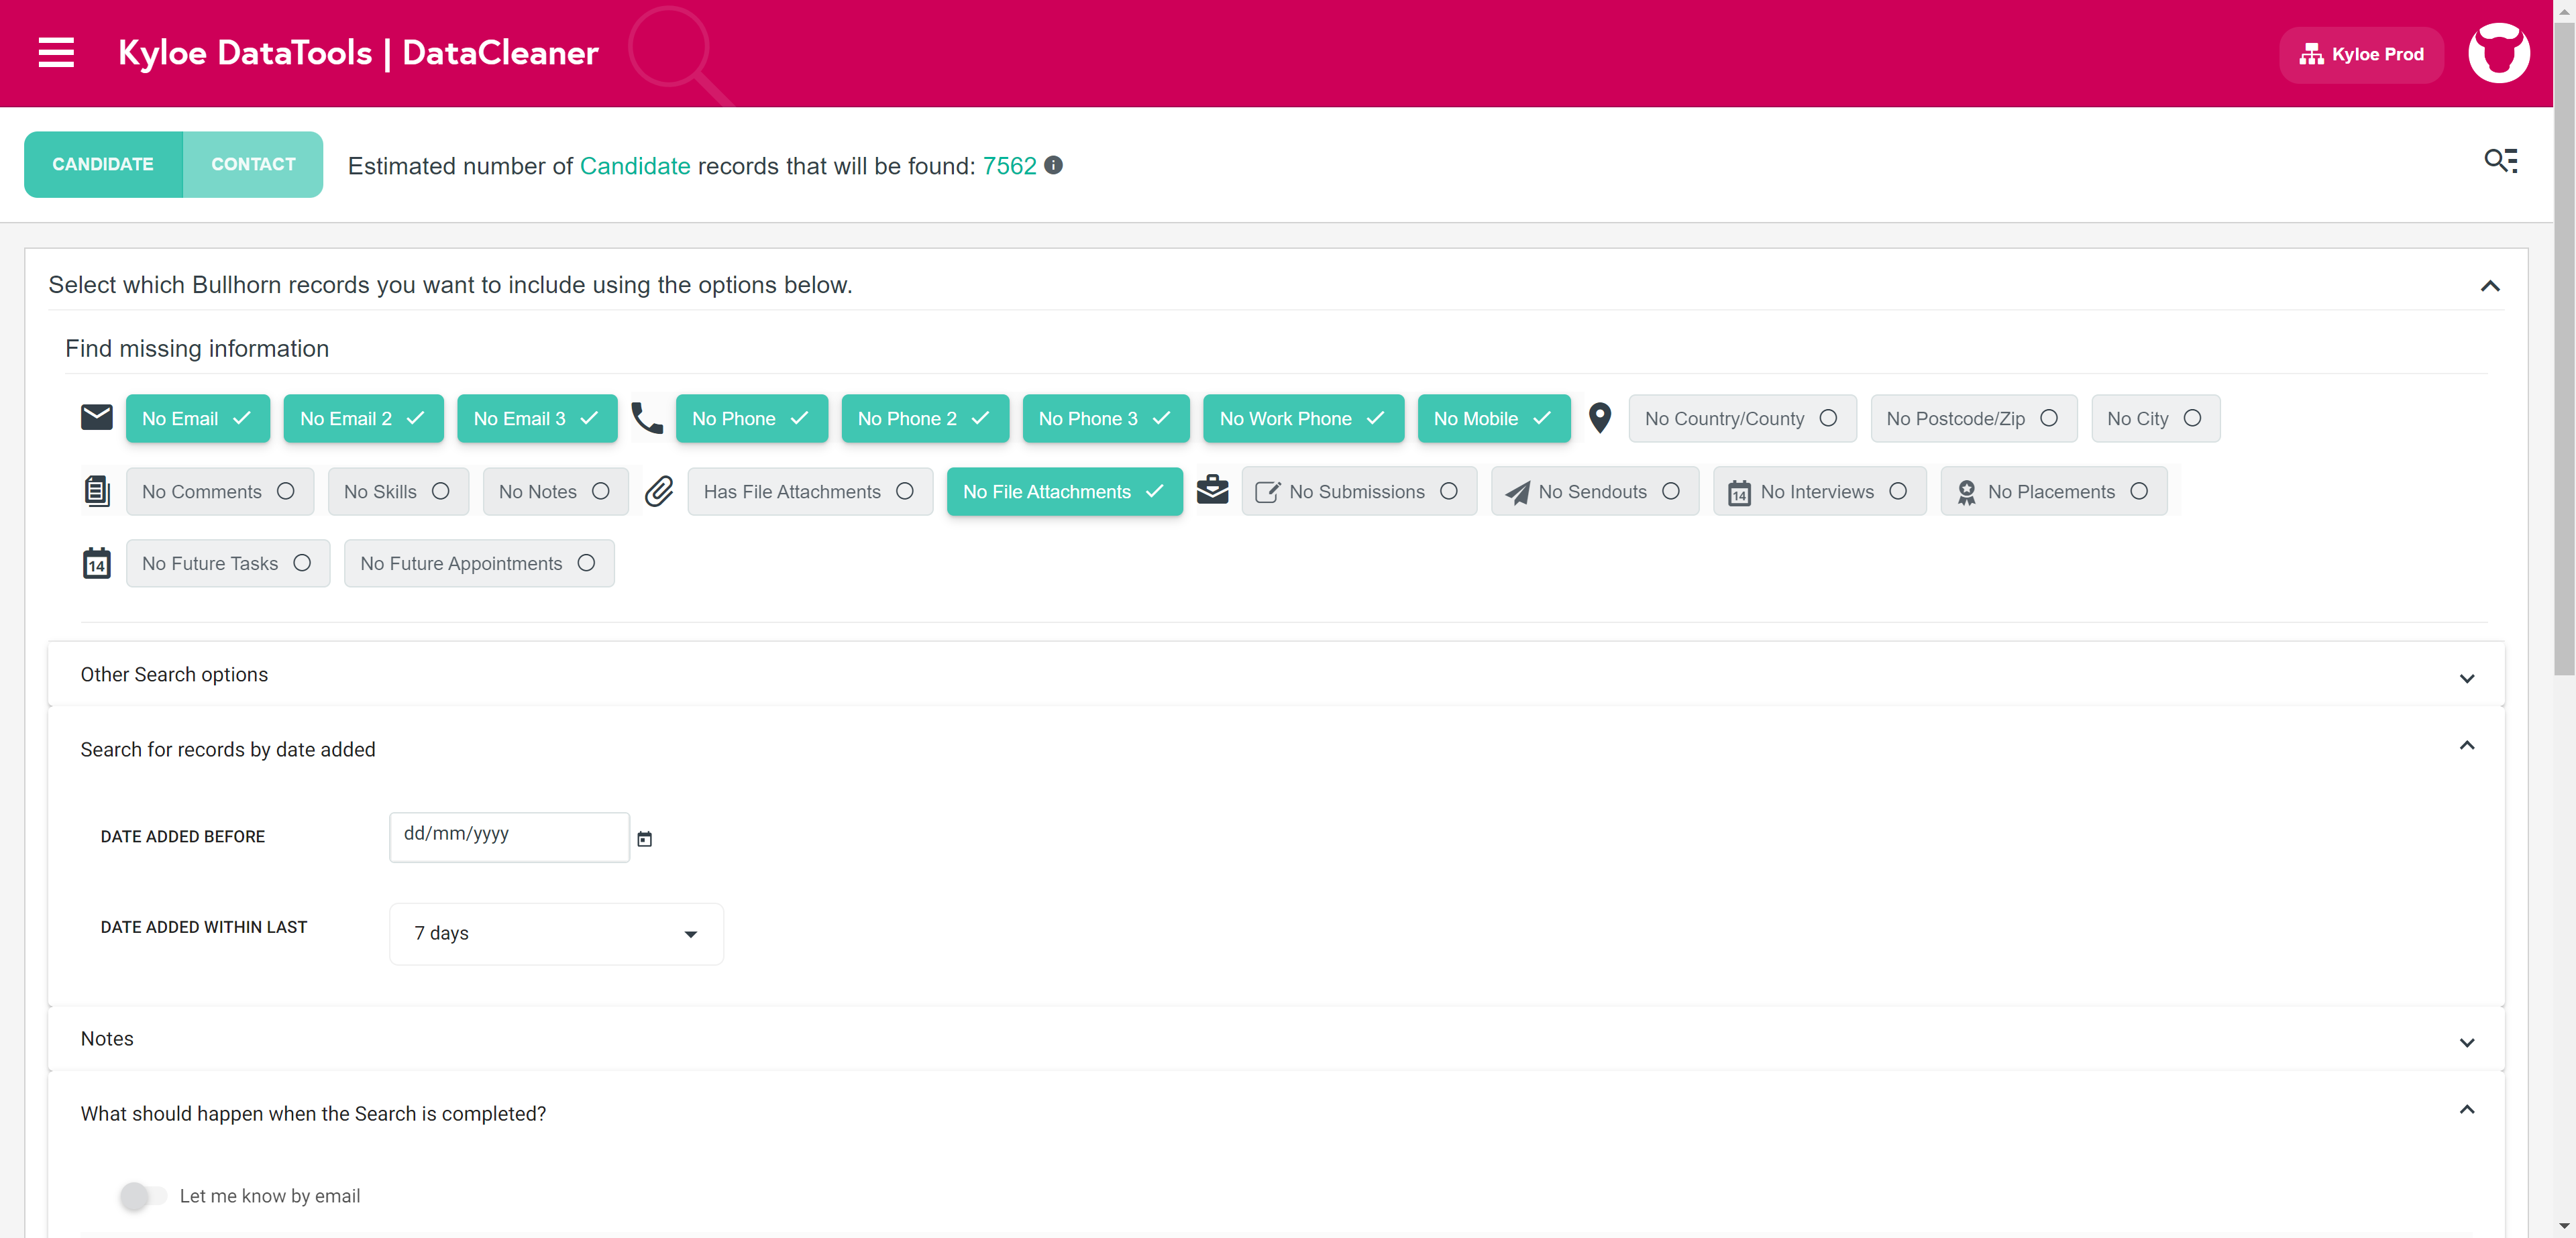Click the info icon next to 7562

[x=1053, y=165]
